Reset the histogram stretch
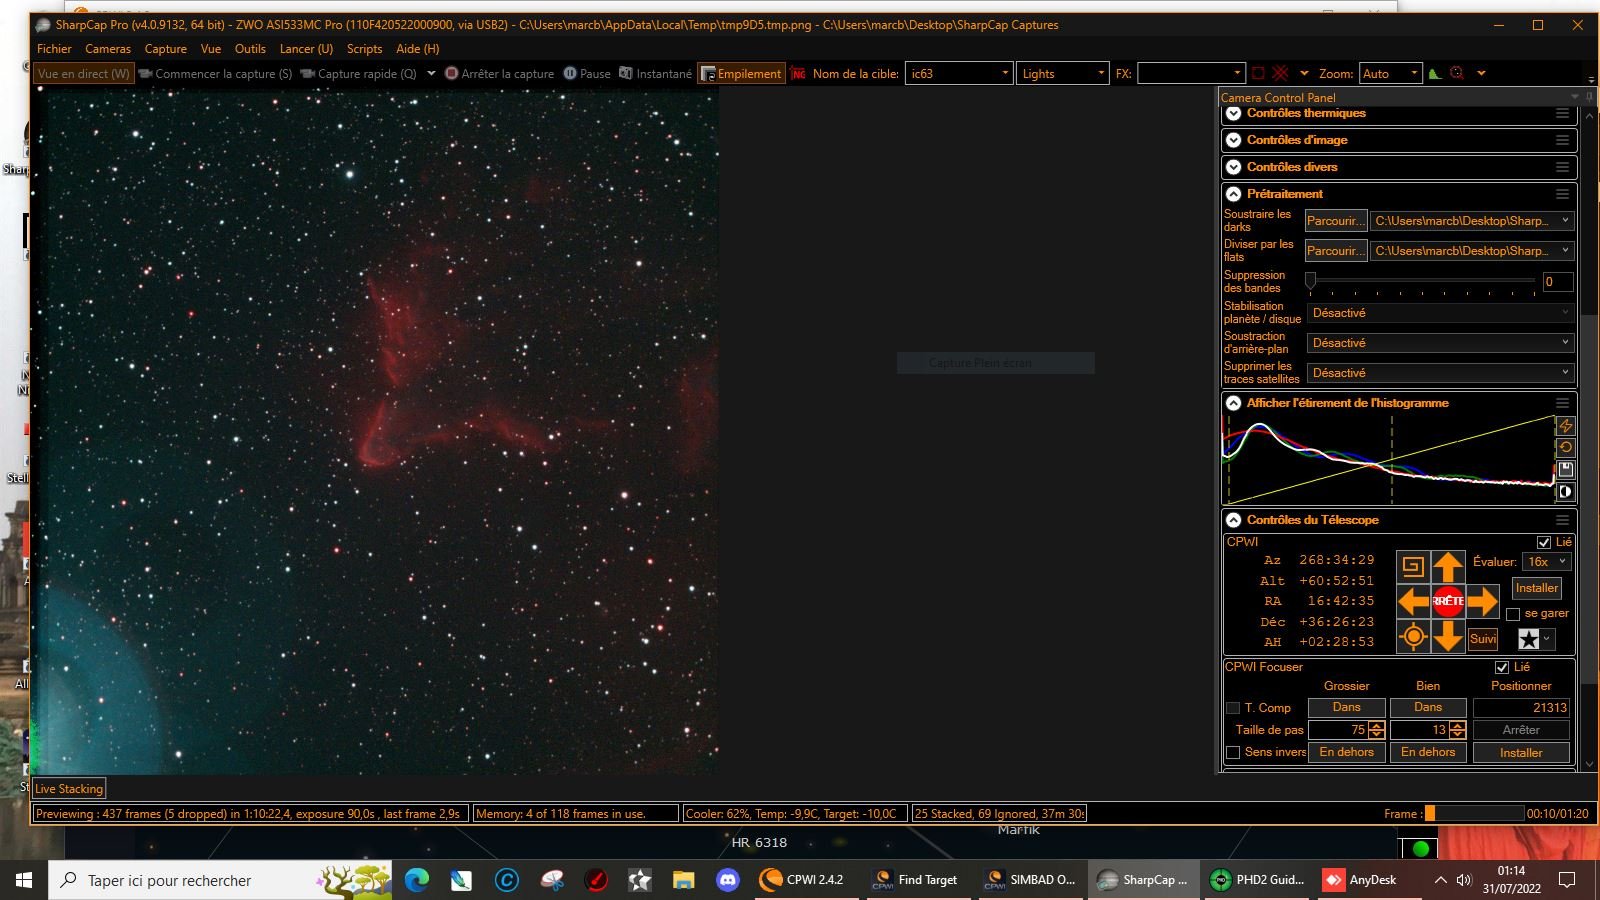Screen dimensions: 1600x900 click(1566, 448)
